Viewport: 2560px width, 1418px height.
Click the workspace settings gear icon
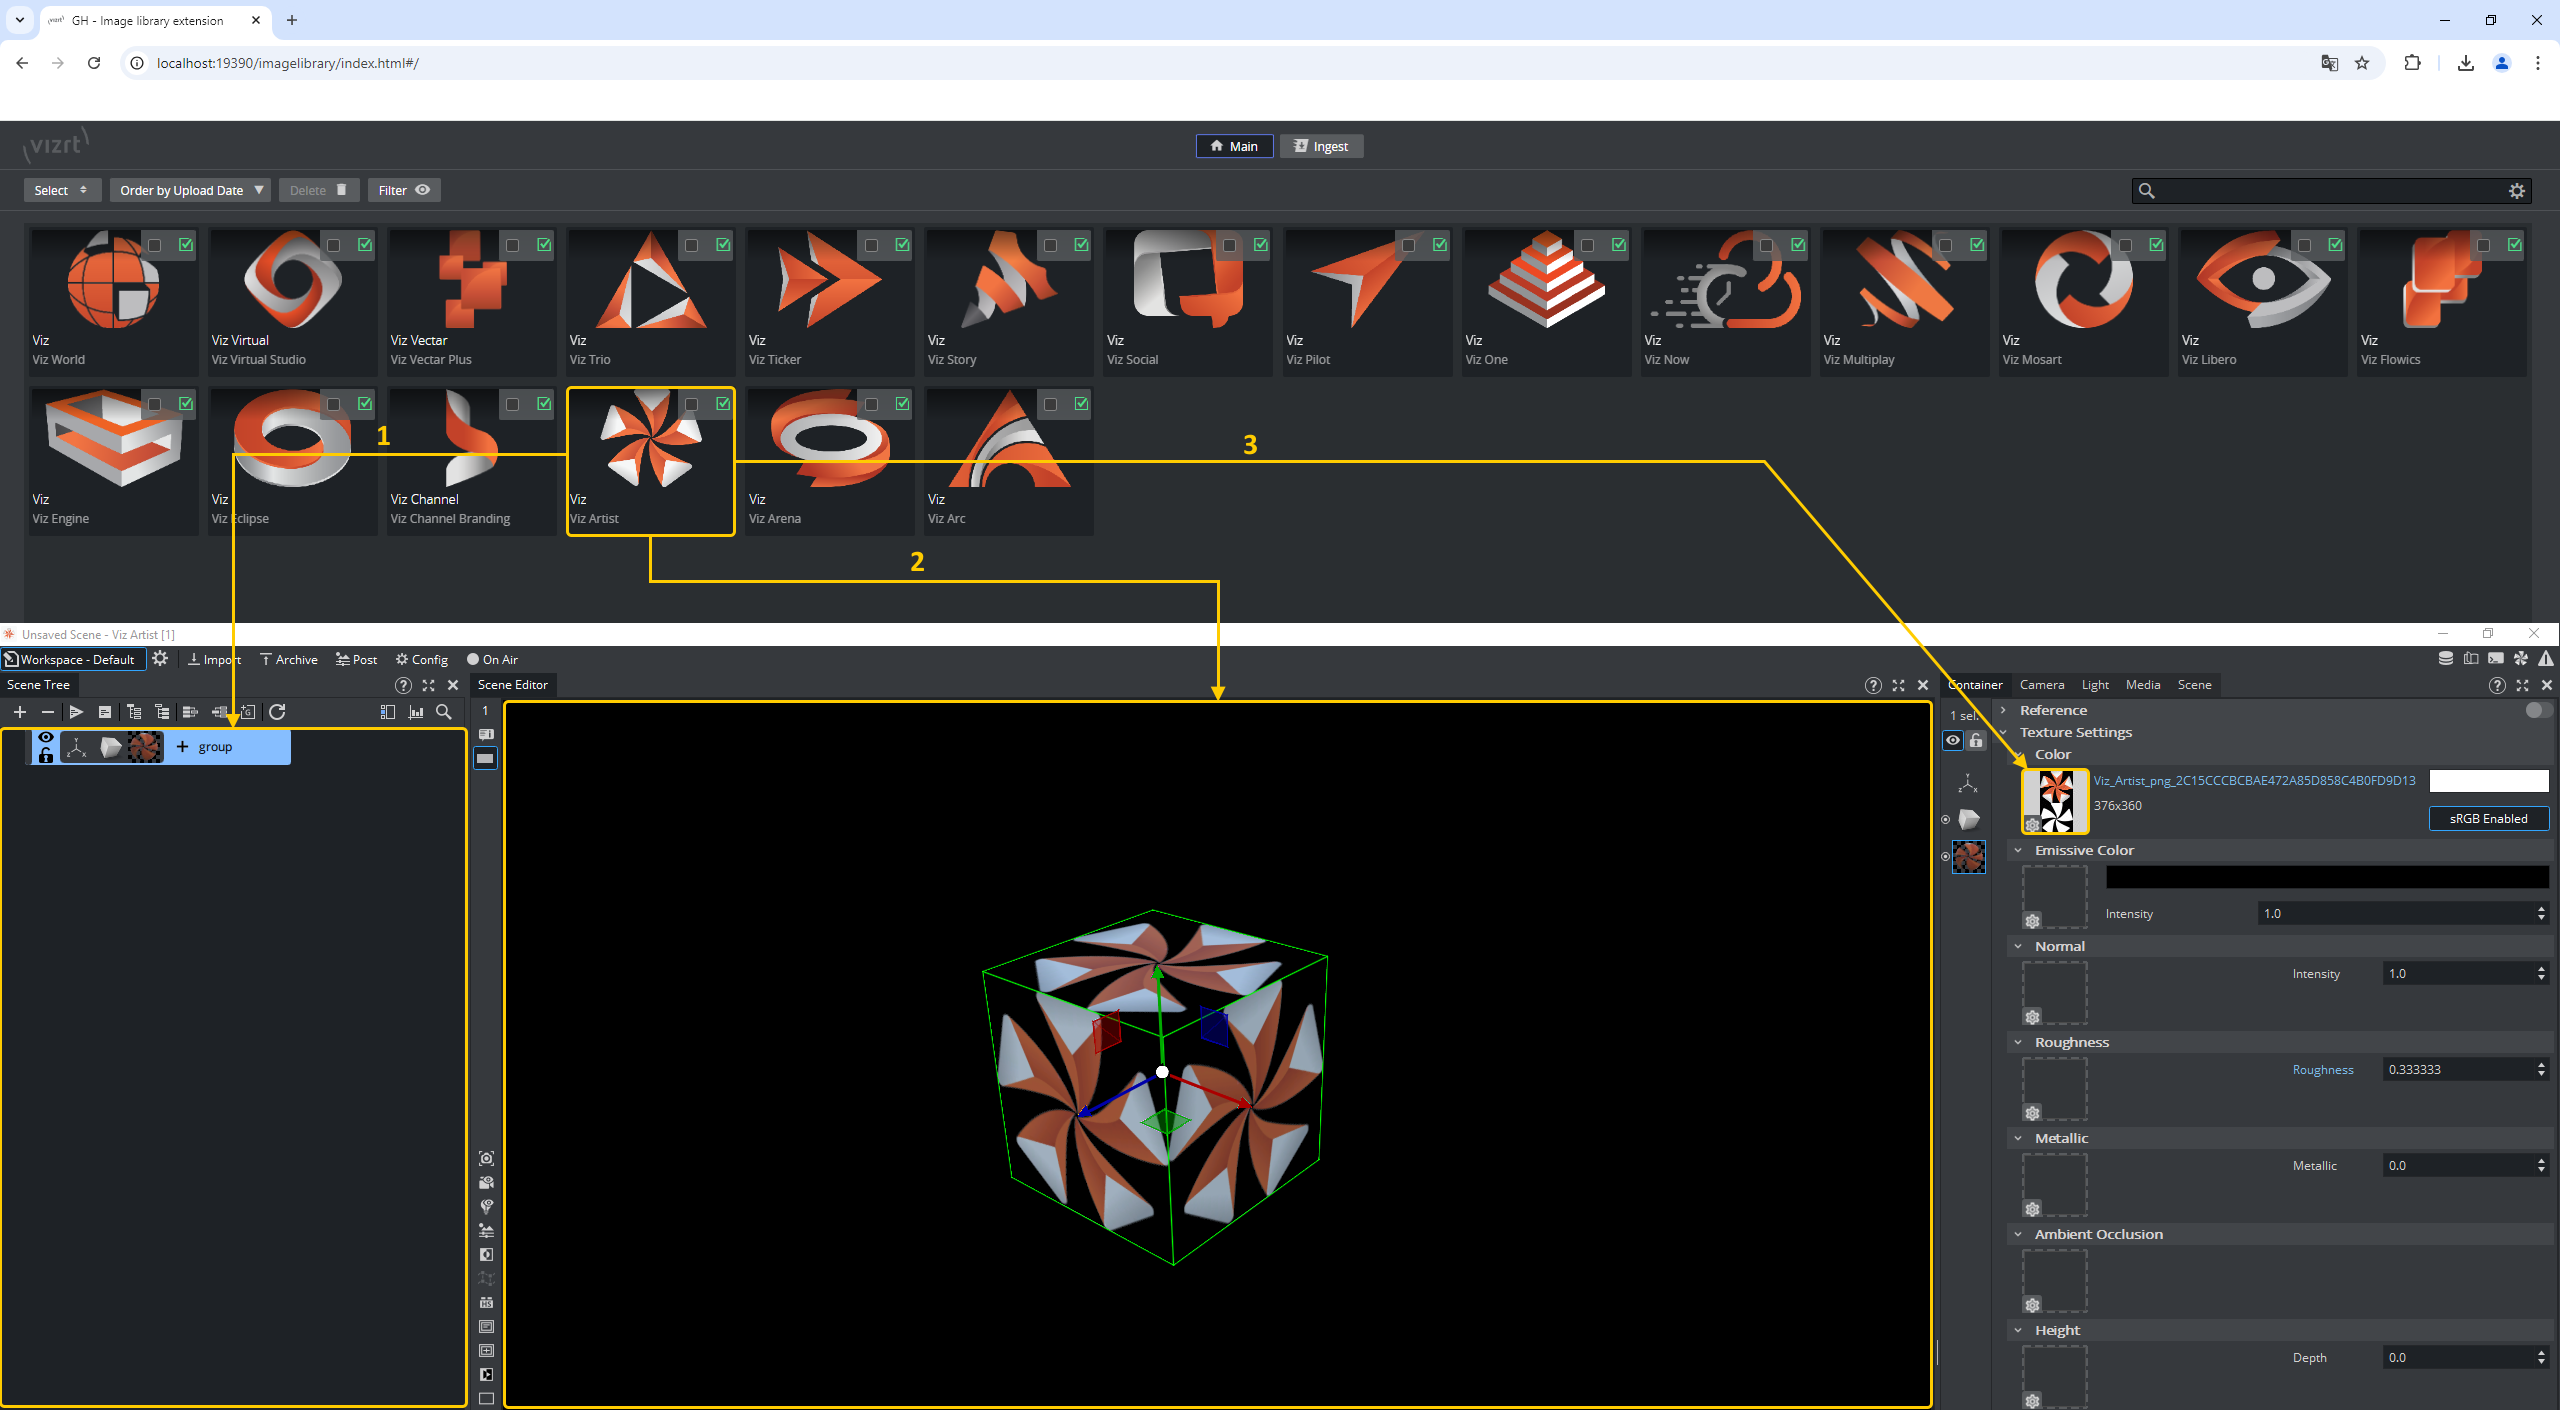(x=160, y=660)
